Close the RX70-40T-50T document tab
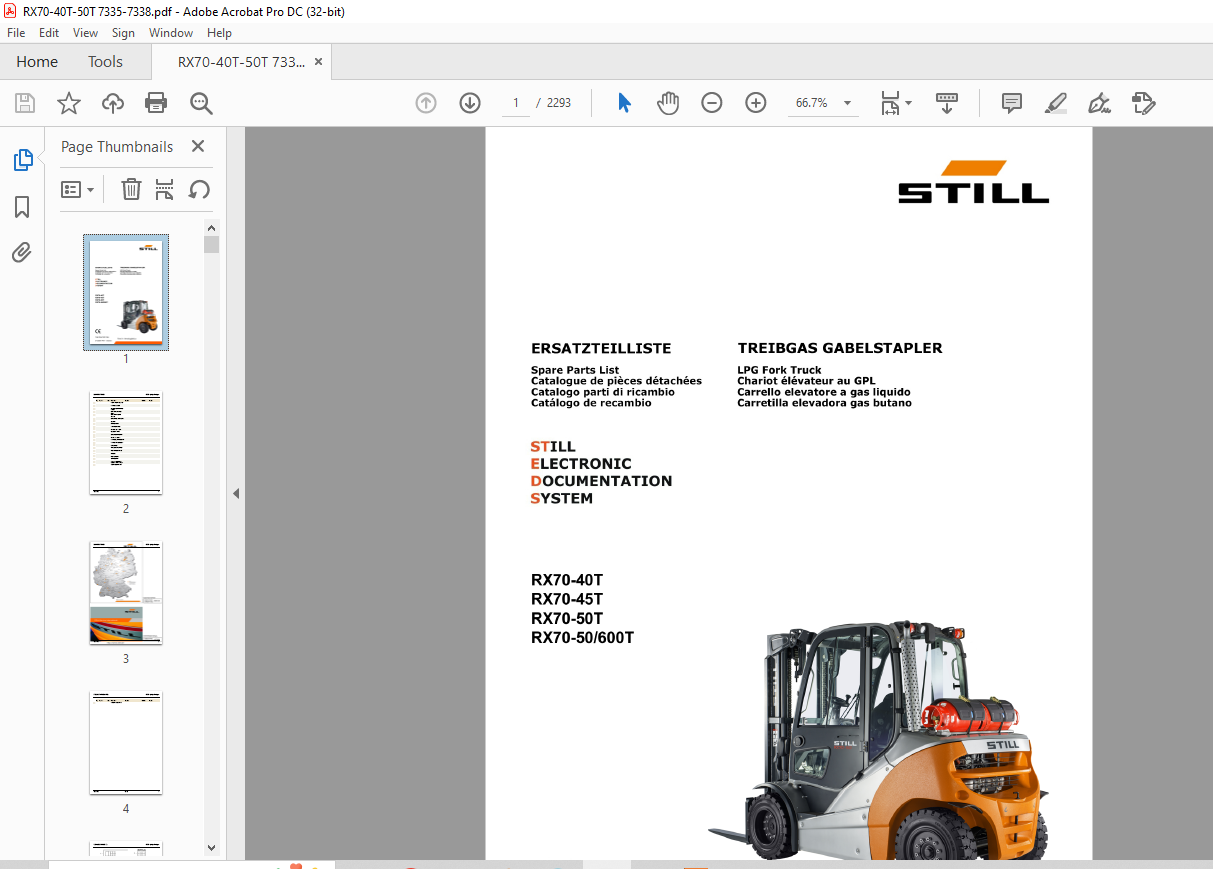The height and width of the screenshot is (869, 1213). click(x=319, y=62)
